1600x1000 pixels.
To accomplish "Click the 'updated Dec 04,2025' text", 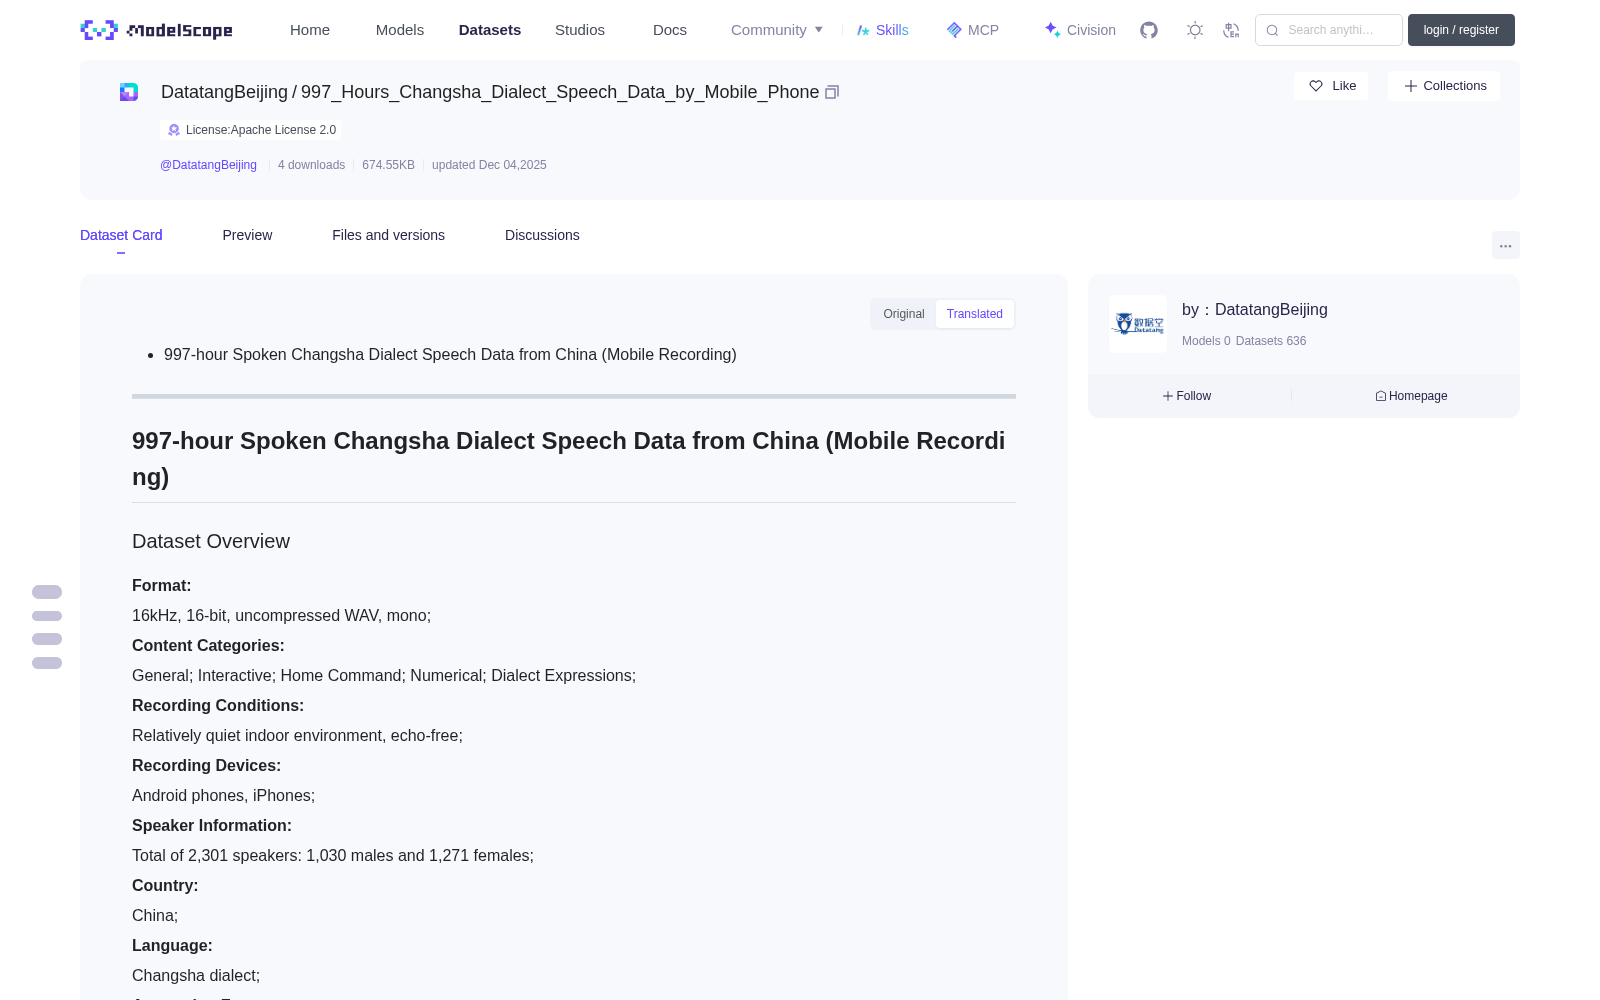I will click(489, 165).
